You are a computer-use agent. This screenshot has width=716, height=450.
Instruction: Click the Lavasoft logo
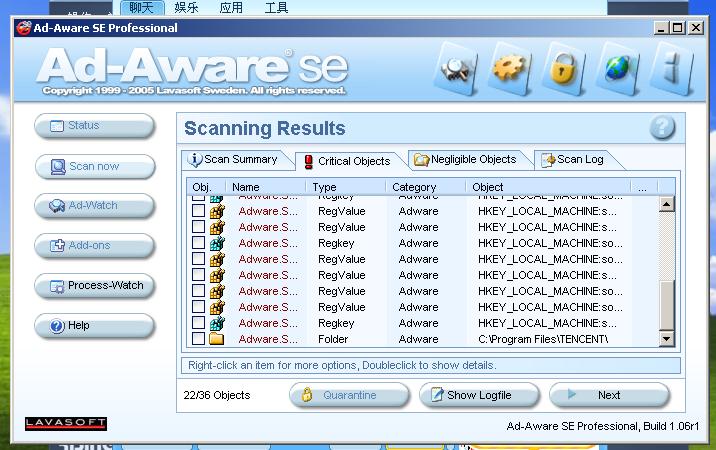[66, 424]
